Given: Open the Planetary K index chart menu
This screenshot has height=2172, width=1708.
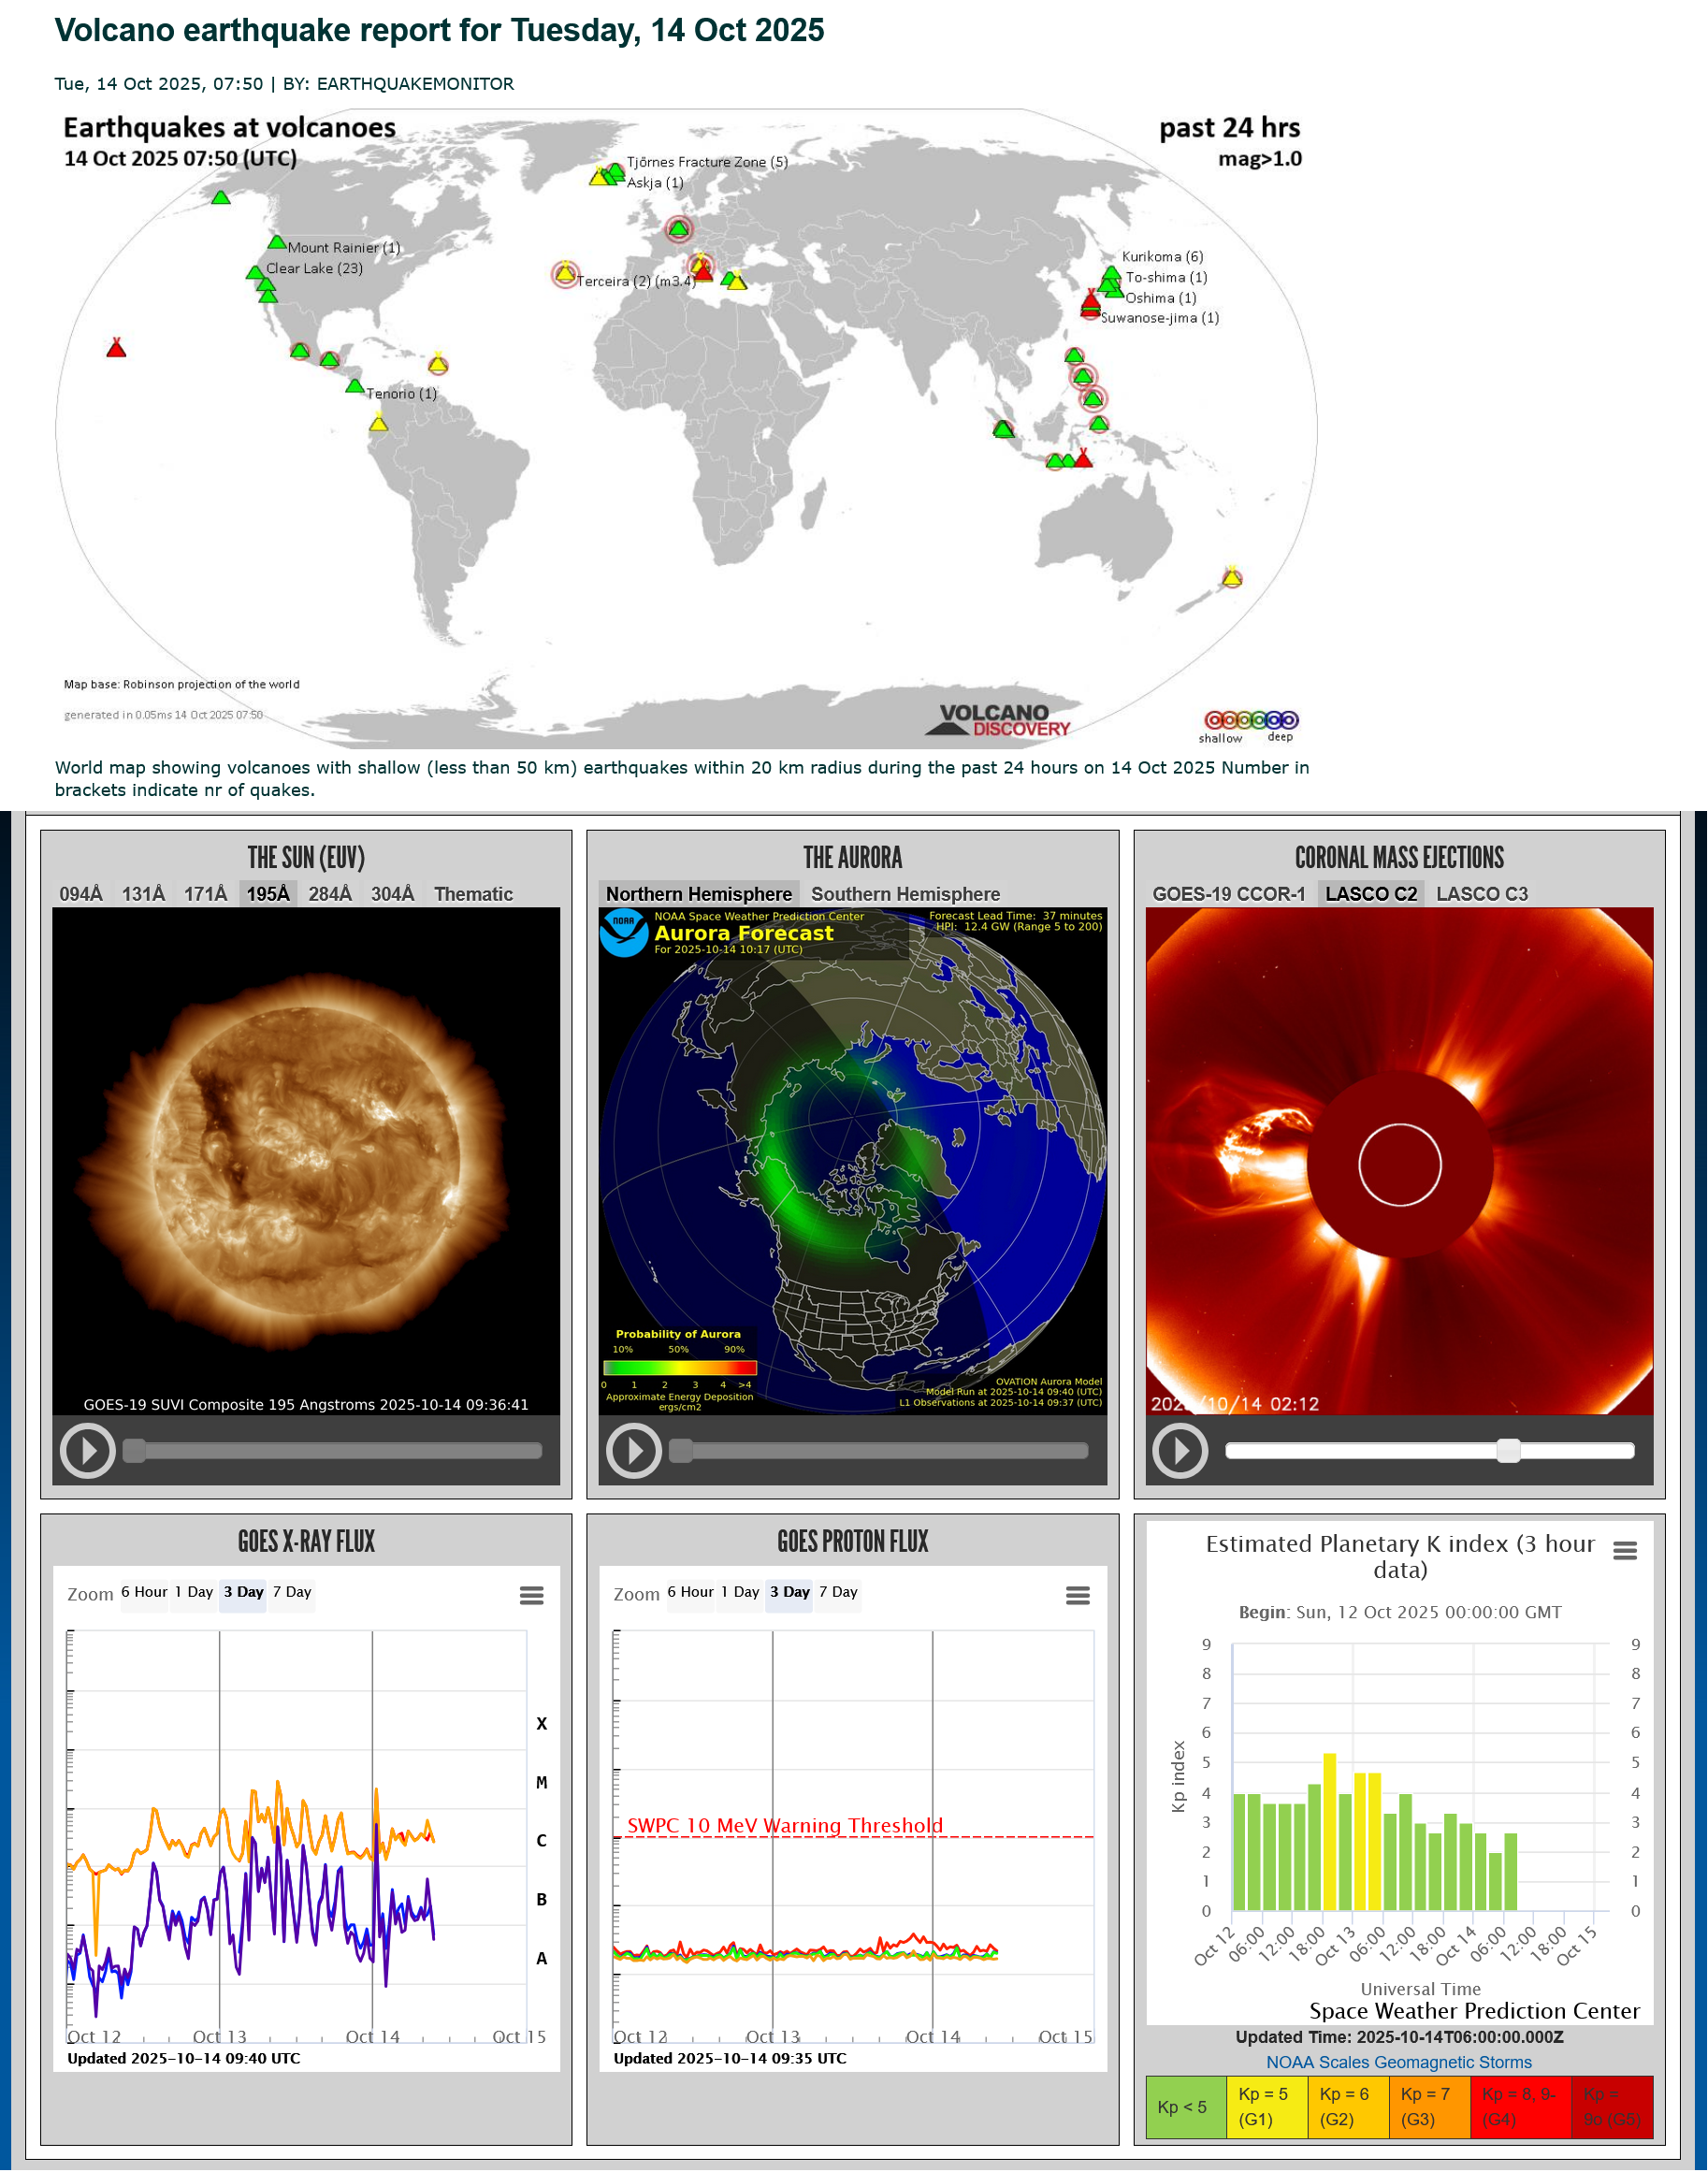Looking at the screenshot, I should coord(1624,1550).
